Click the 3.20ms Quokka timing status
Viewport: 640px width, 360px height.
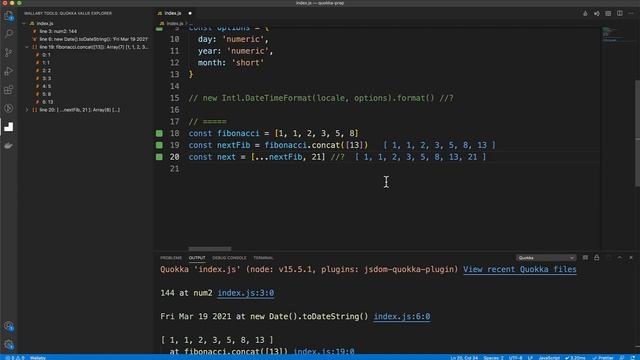pos(575,358)
